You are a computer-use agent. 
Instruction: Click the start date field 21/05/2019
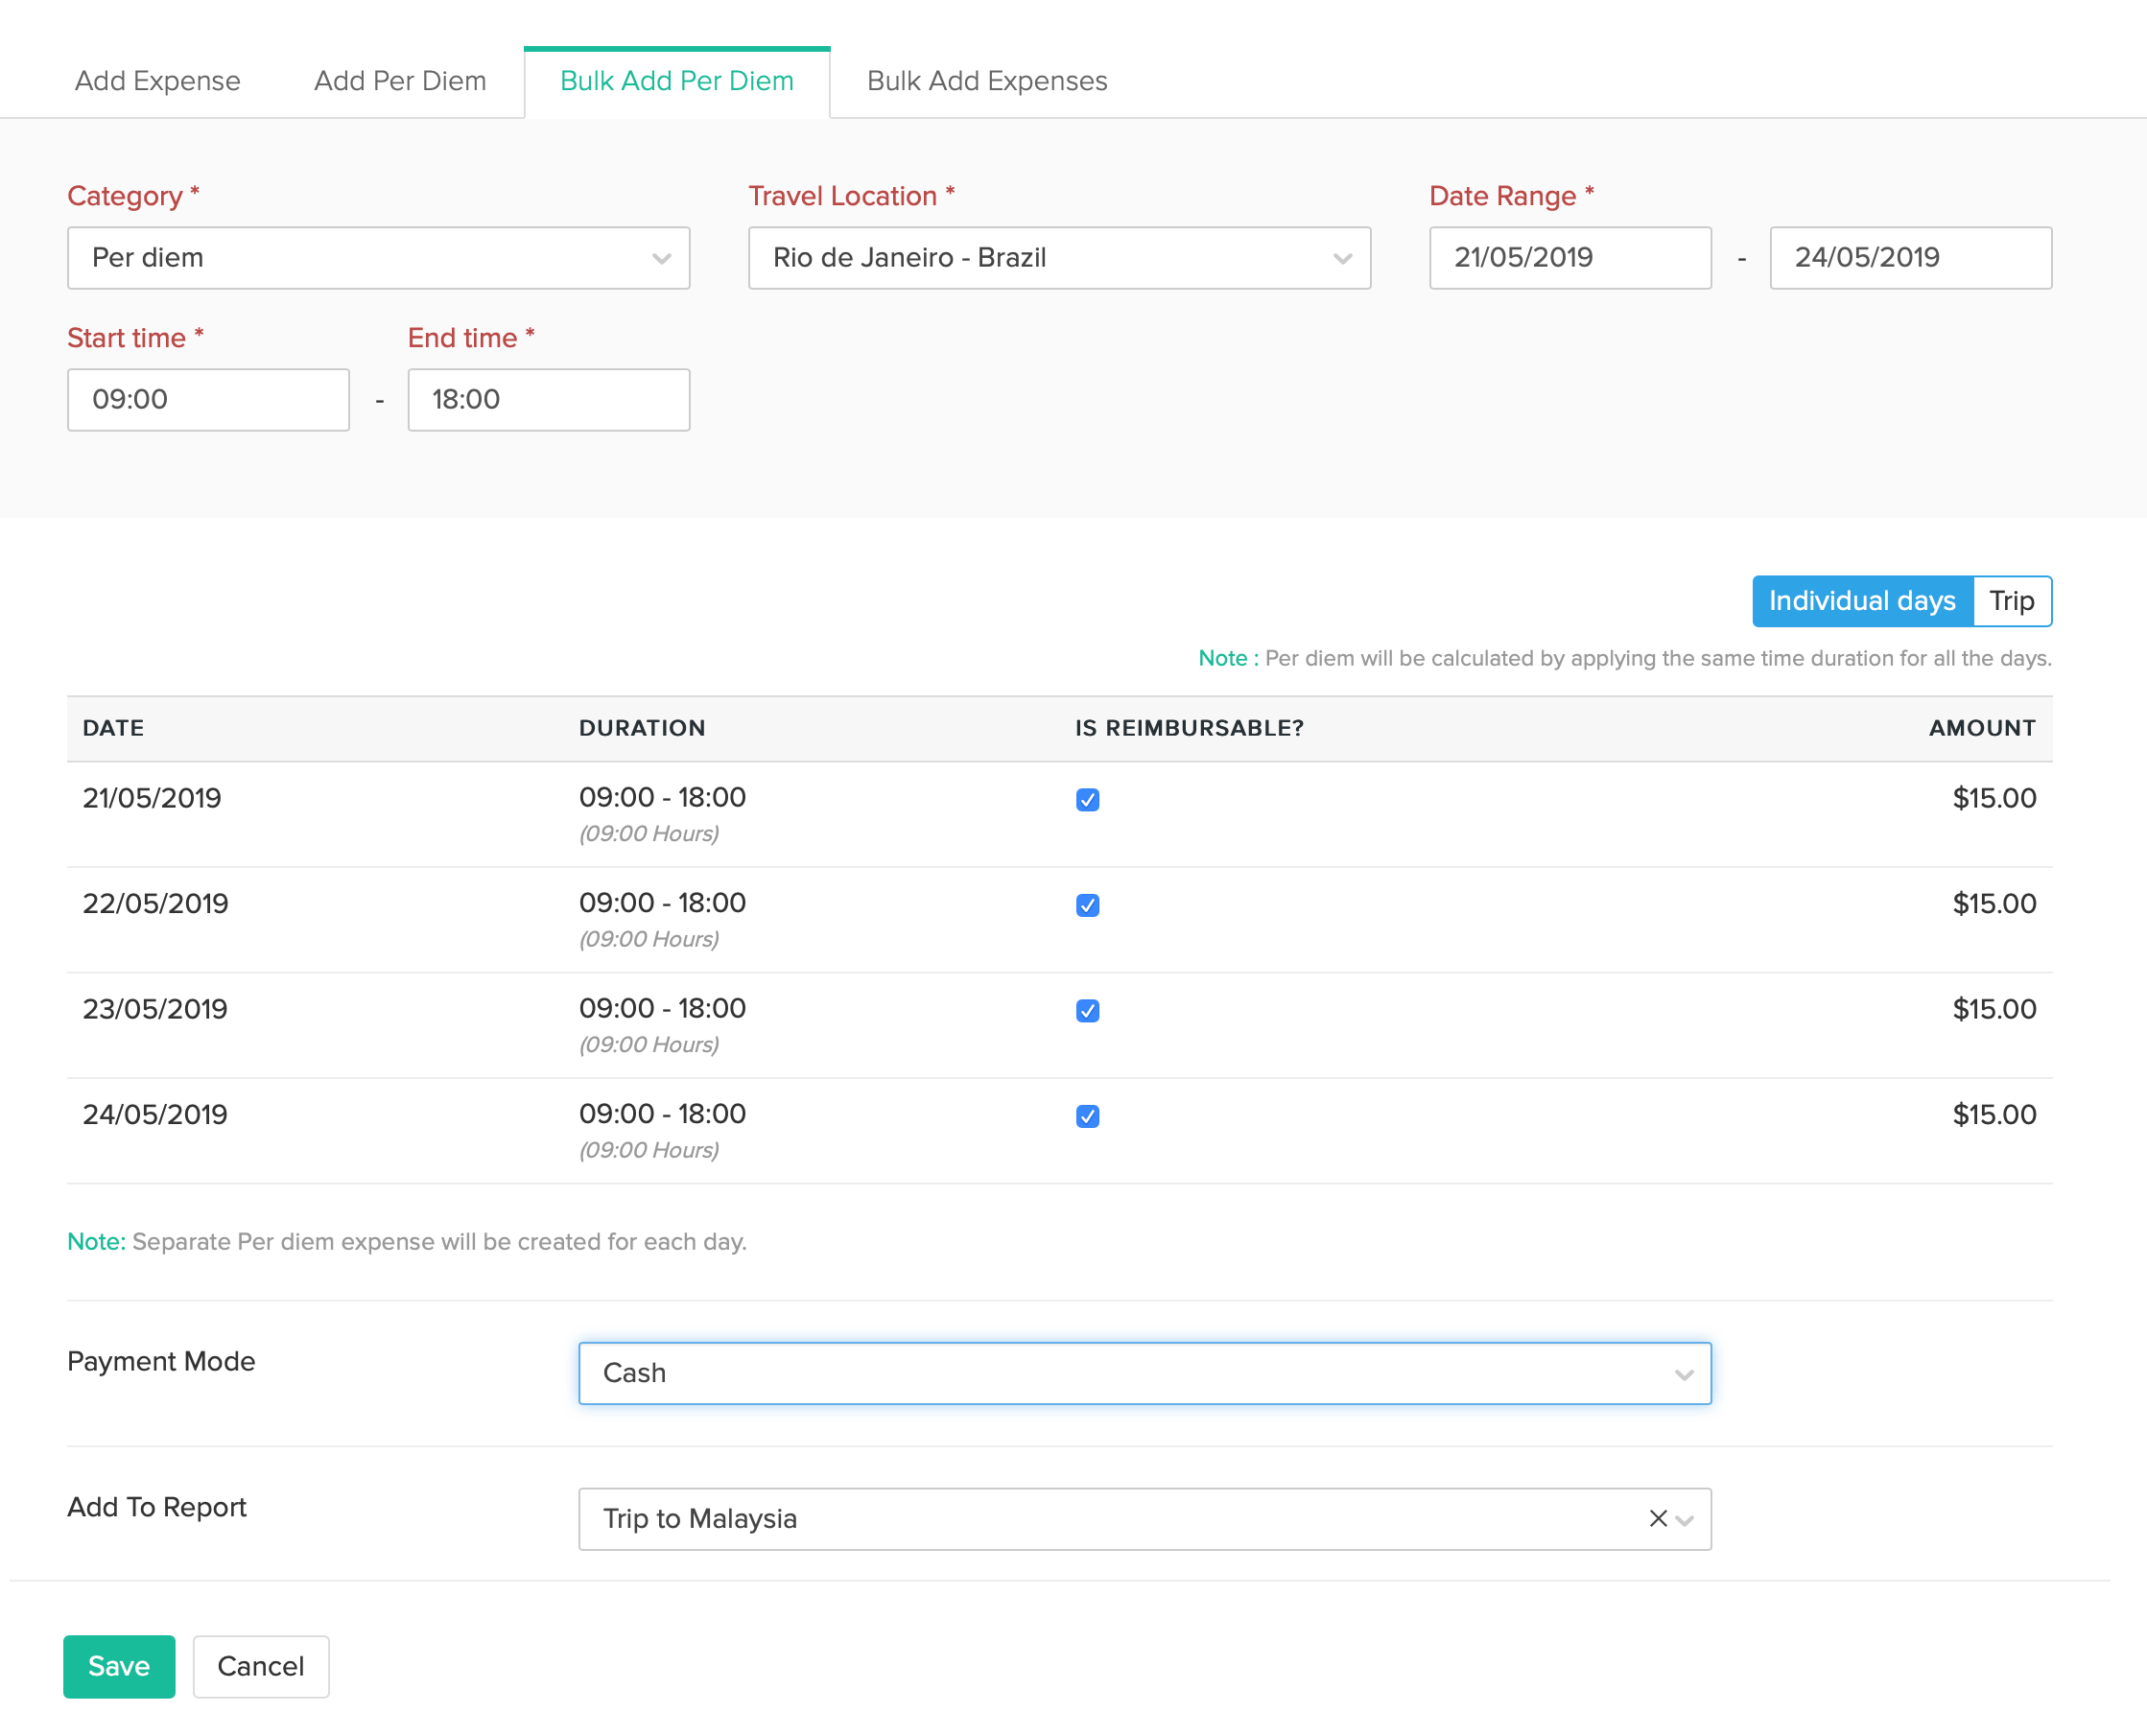(1569, 258)
